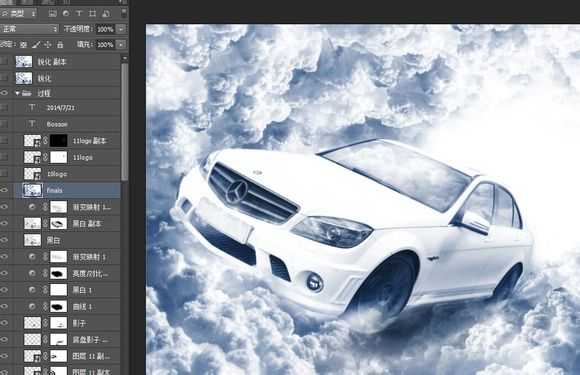Click the lock image pixels brush icon
580x375 pixels.
[x=36, y=45]
